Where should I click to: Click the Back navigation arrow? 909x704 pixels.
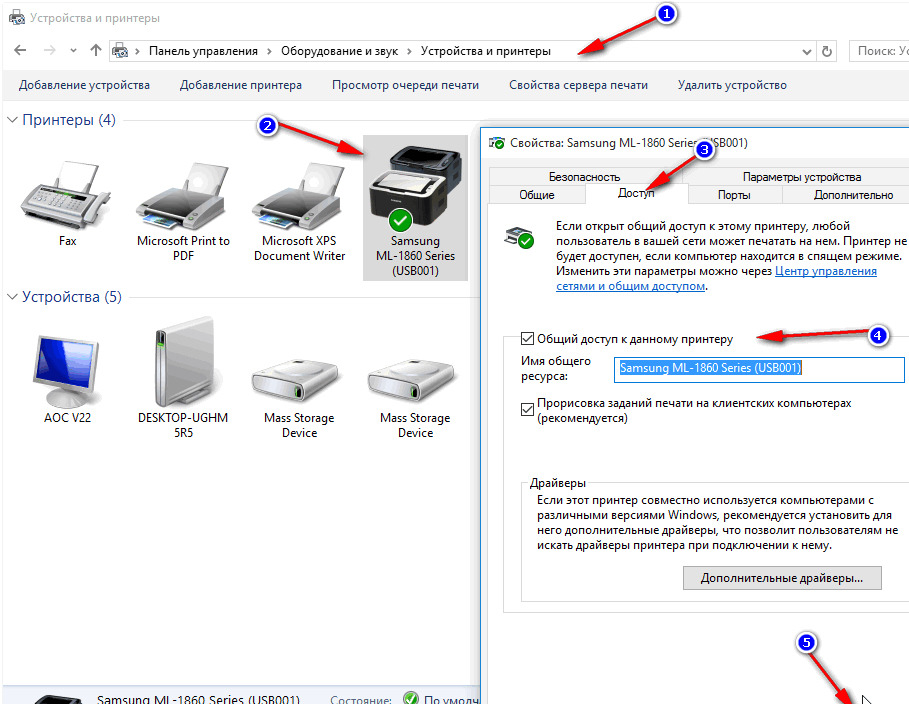(20, 50)
